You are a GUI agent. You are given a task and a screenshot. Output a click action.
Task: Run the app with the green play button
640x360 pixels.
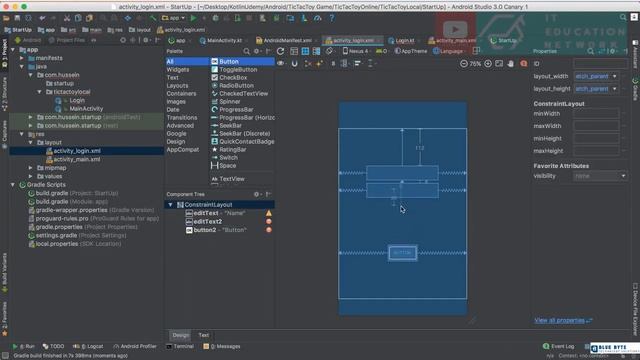coord(193,18)
